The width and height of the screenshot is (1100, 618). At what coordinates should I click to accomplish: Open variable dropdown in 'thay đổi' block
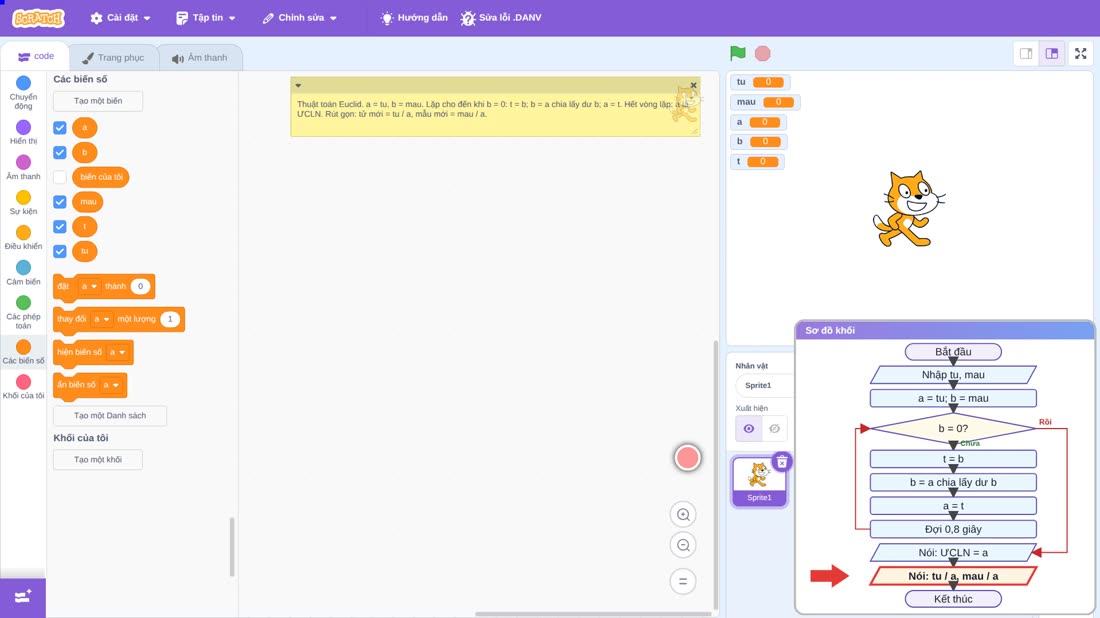coord(102,319)
